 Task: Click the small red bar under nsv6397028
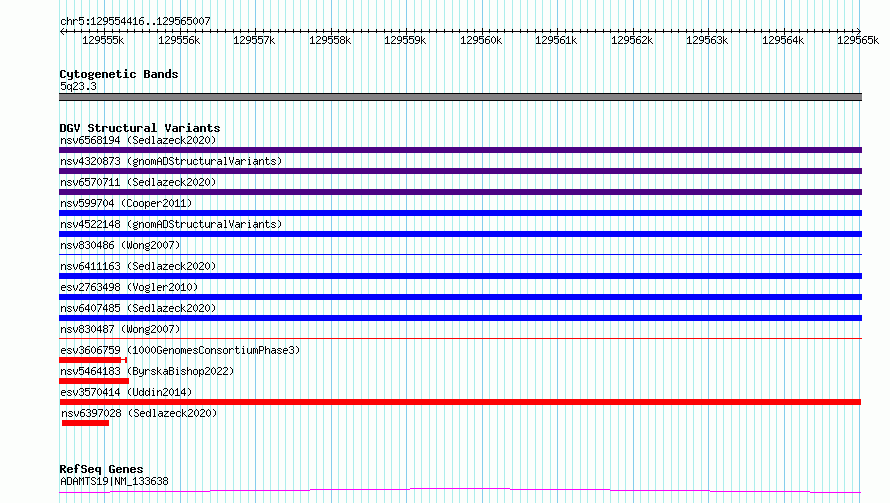(85, 423)
